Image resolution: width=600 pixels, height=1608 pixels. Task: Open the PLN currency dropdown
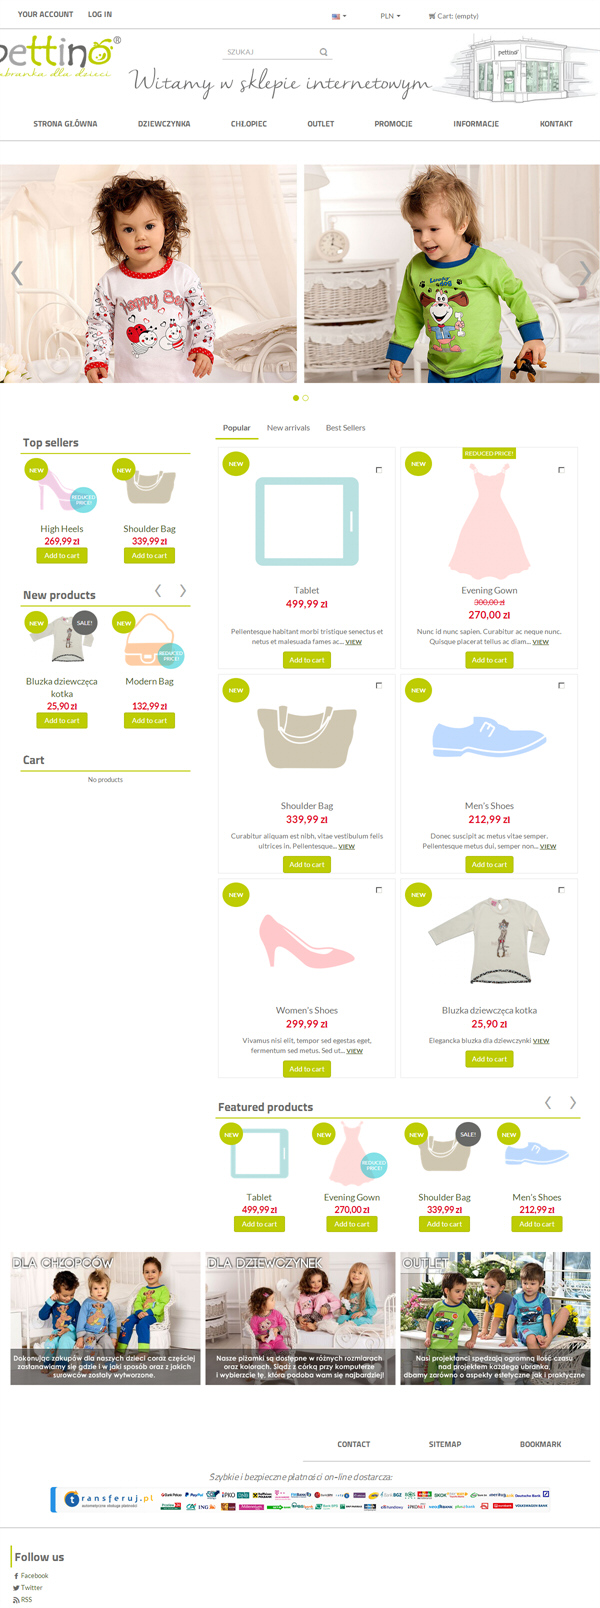tap(390, 16)
